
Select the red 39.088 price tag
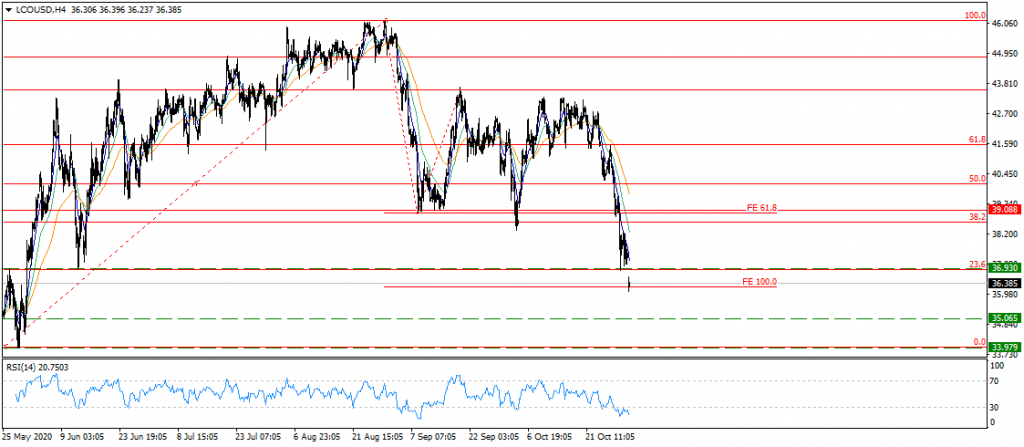pos(1003,210)
